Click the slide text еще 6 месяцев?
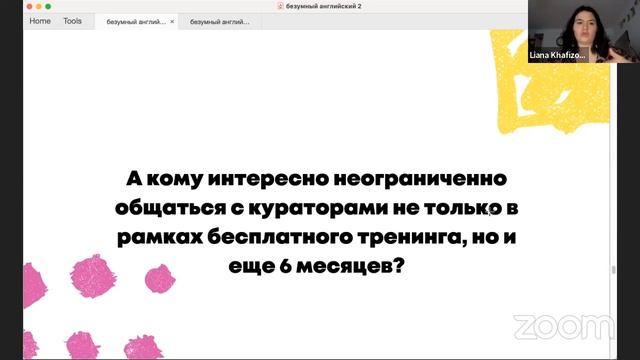 (x=317, y=267)
